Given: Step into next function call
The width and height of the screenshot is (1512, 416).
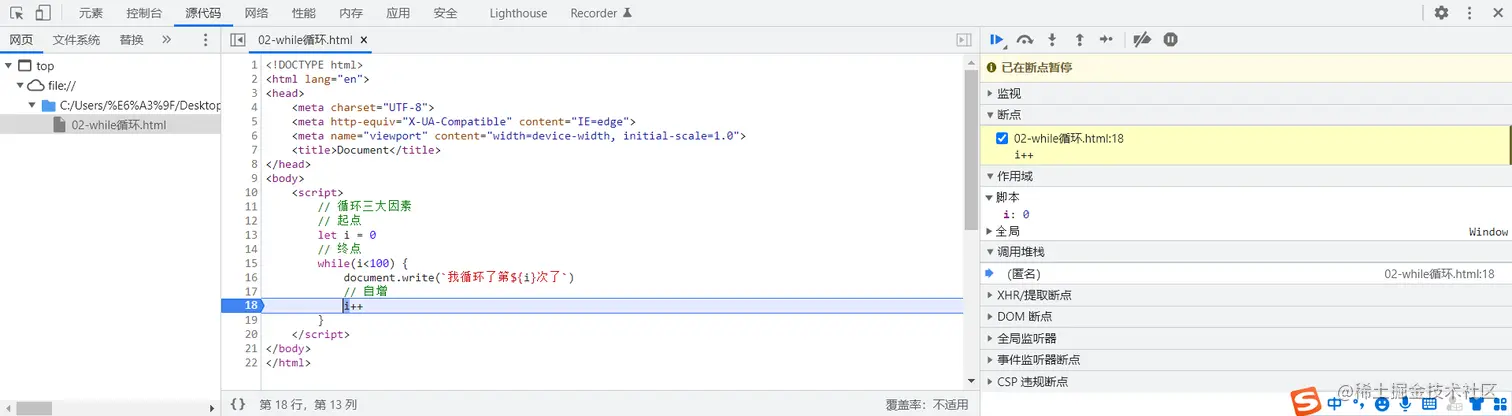Looking at the screenshot, I should point(1052,40).
